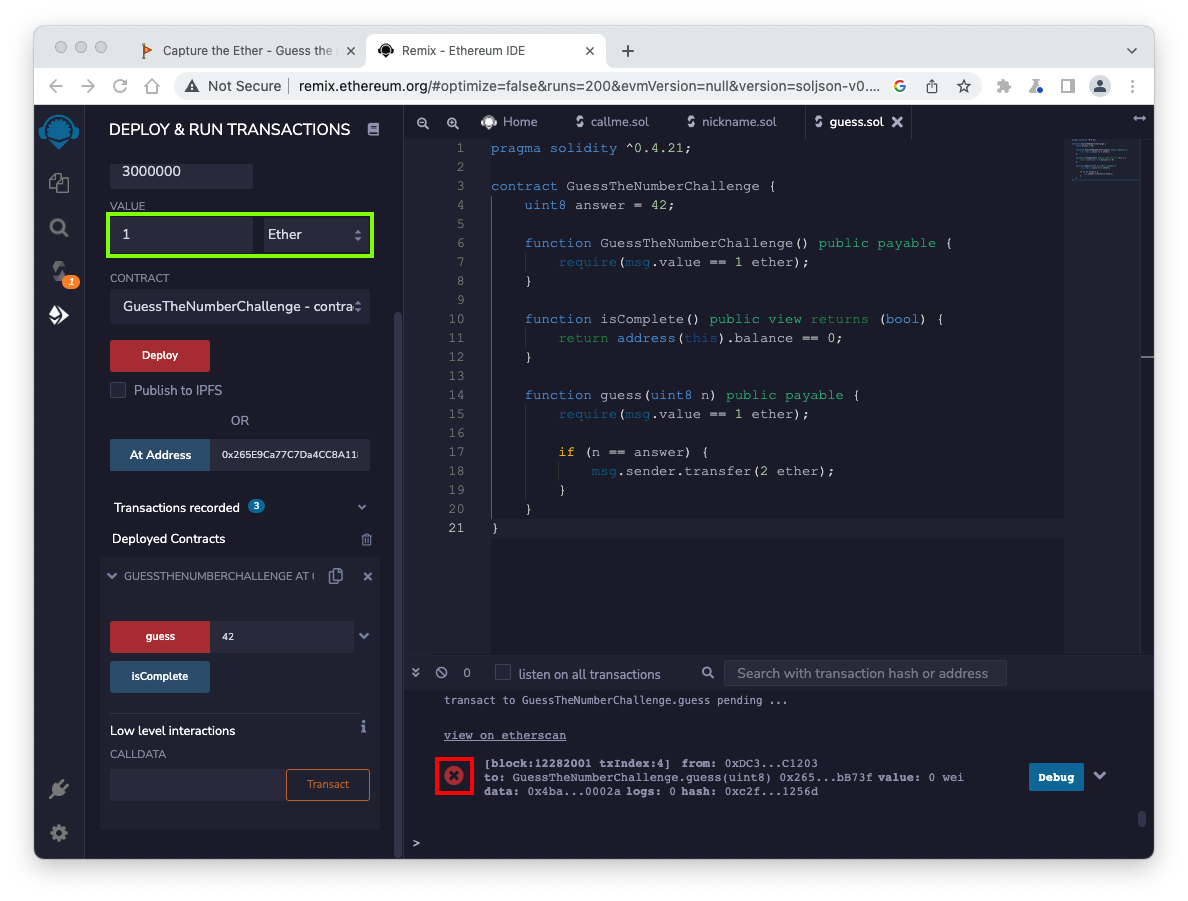The image size is (1188, 901).
Task: Open the Search in files sidebar icon
Action: [59, 228]
